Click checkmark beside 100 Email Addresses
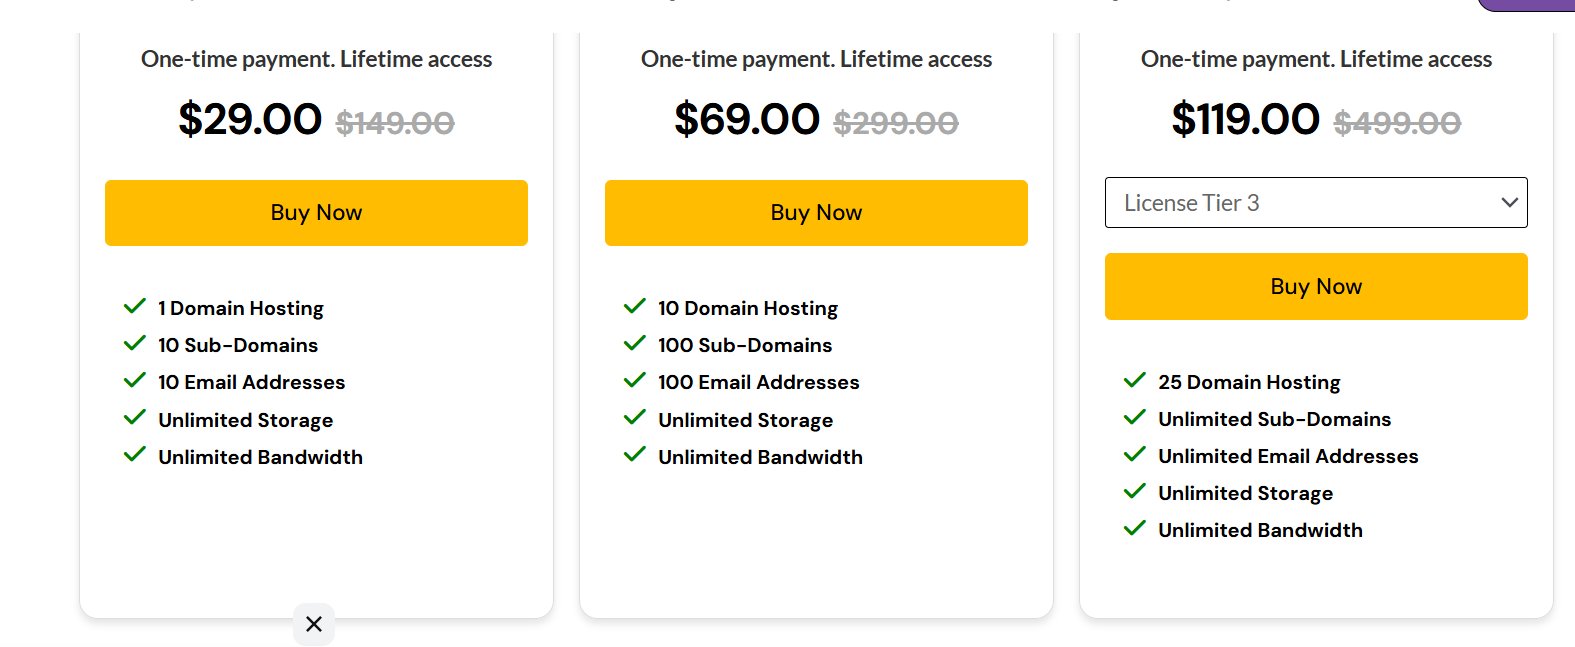The height and width of the screenshot is (647, 1575). pos(635,381)
